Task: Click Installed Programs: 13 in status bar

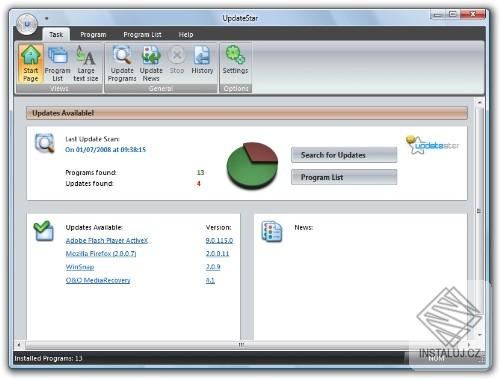Action: 48,358
